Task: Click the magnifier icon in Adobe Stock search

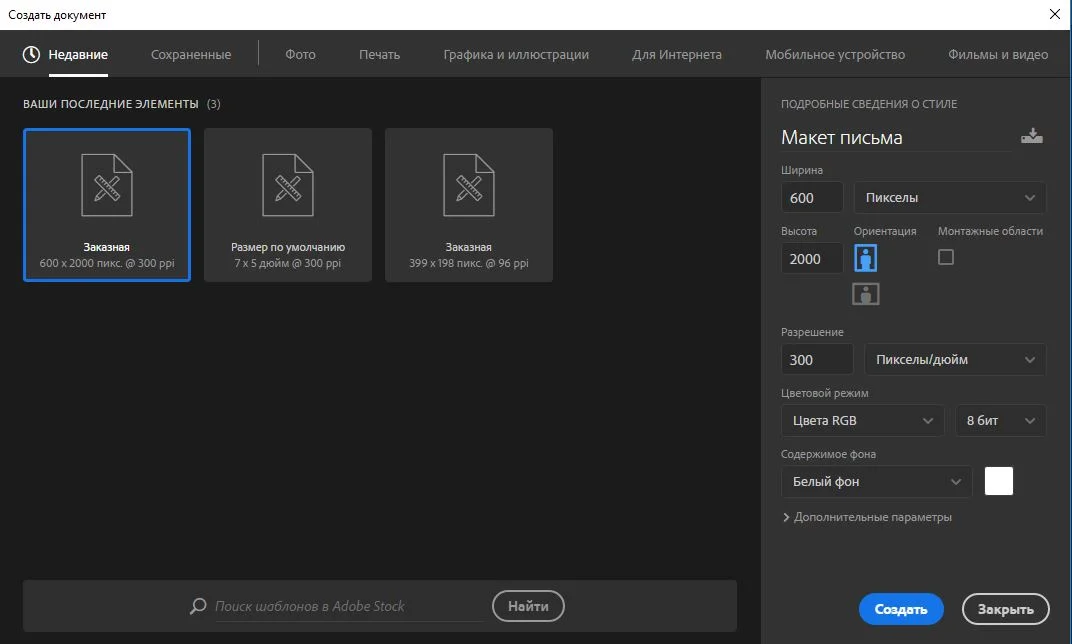Action: tap(198, 606)
